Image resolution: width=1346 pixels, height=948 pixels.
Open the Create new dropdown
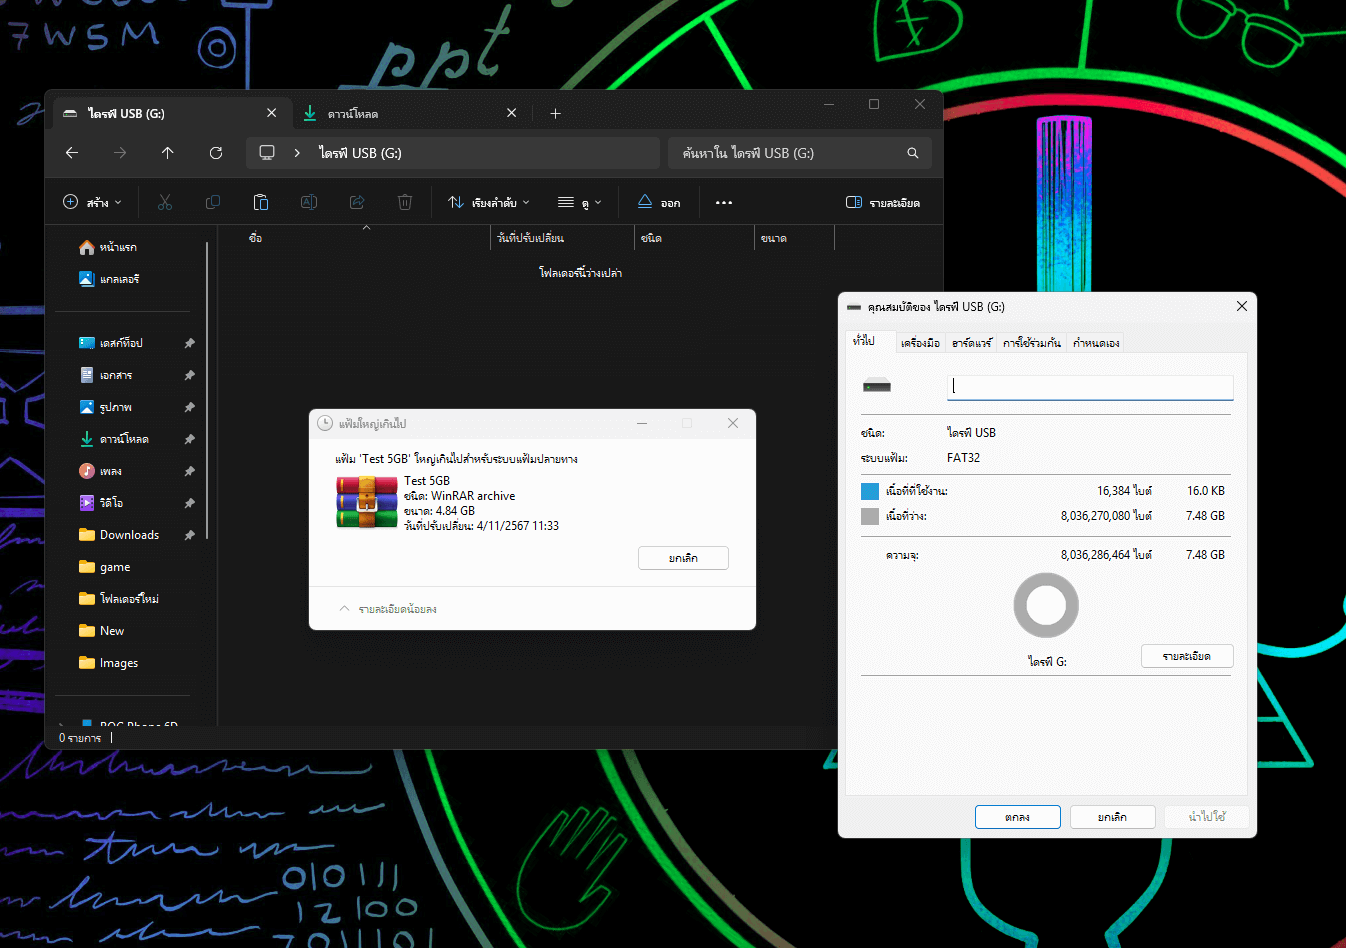(x=92, y=202)
